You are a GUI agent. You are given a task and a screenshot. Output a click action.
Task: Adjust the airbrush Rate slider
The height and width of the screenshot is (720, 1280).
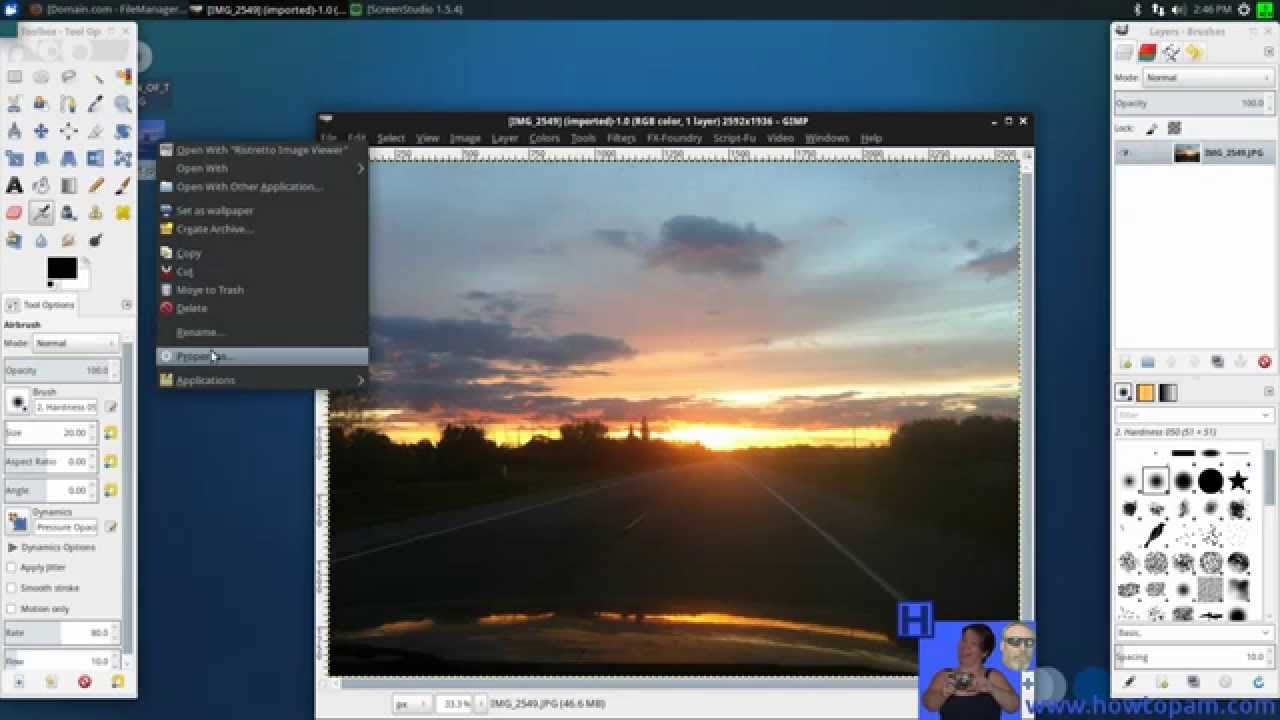click(61, 633)
